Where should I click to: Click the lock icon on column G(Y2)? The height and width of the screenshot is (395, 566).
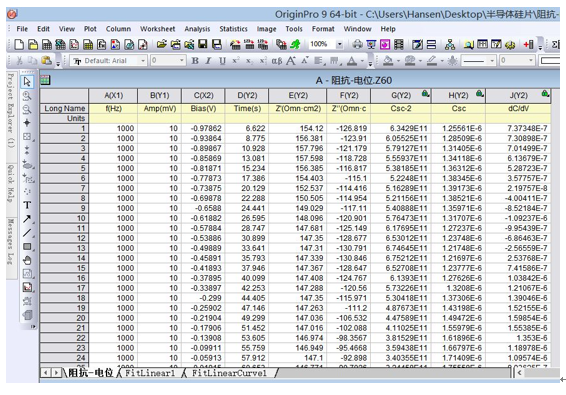click(426, 94)
